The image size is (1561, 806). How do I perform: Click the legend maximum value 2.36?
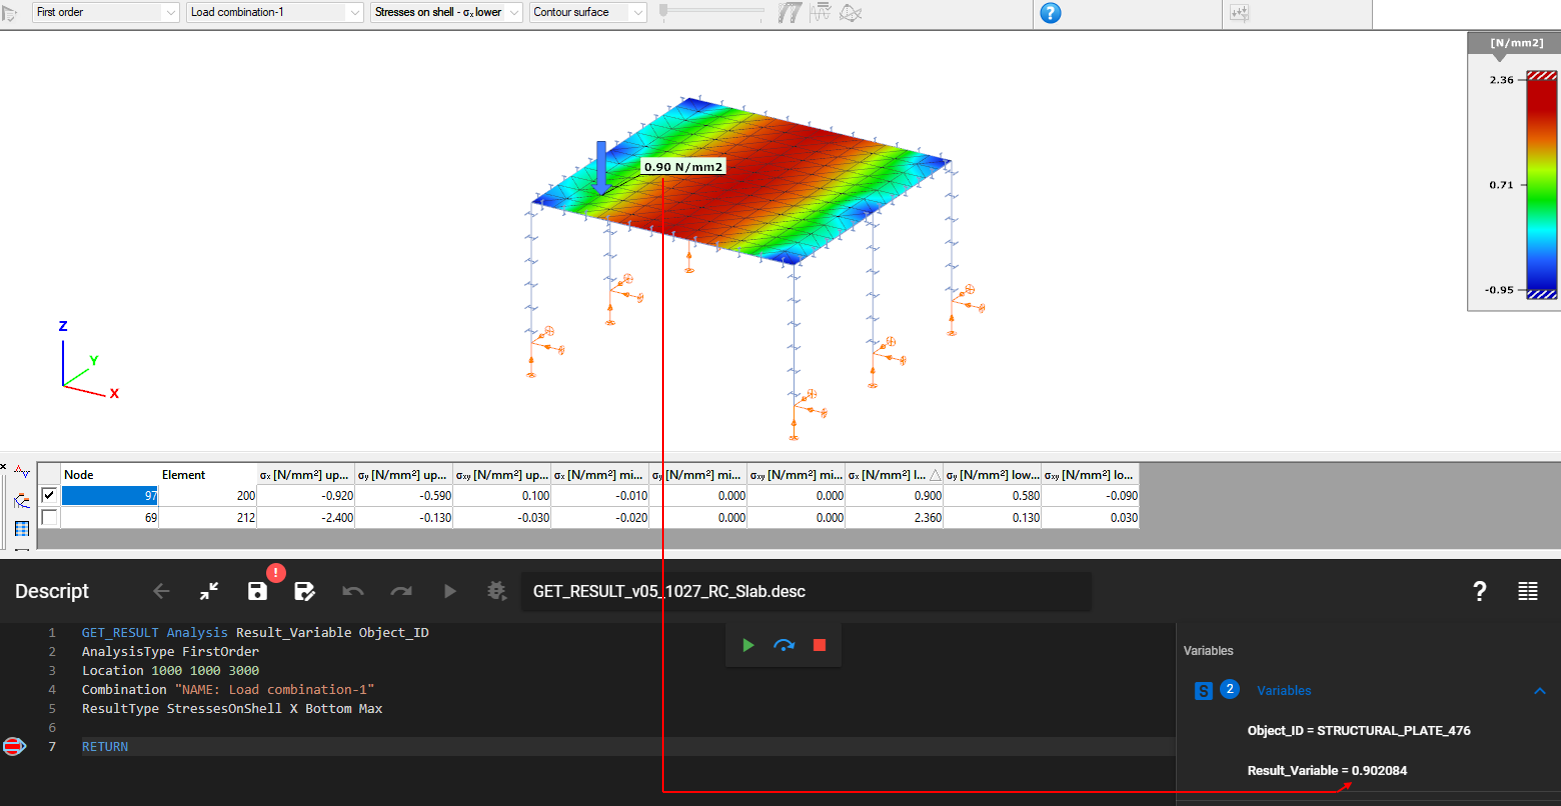point(1501,80)
